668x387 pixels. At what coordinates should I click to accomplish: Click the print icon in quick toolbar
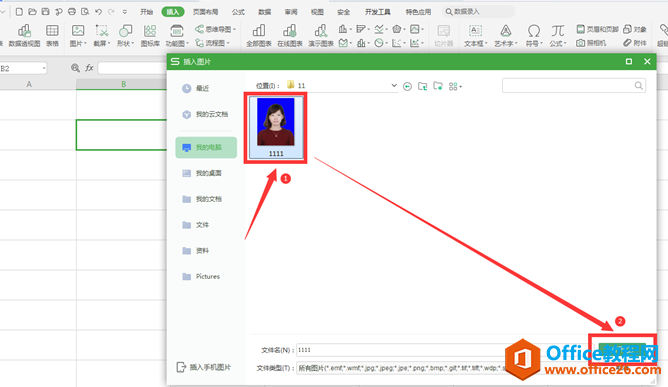(72, 12)
